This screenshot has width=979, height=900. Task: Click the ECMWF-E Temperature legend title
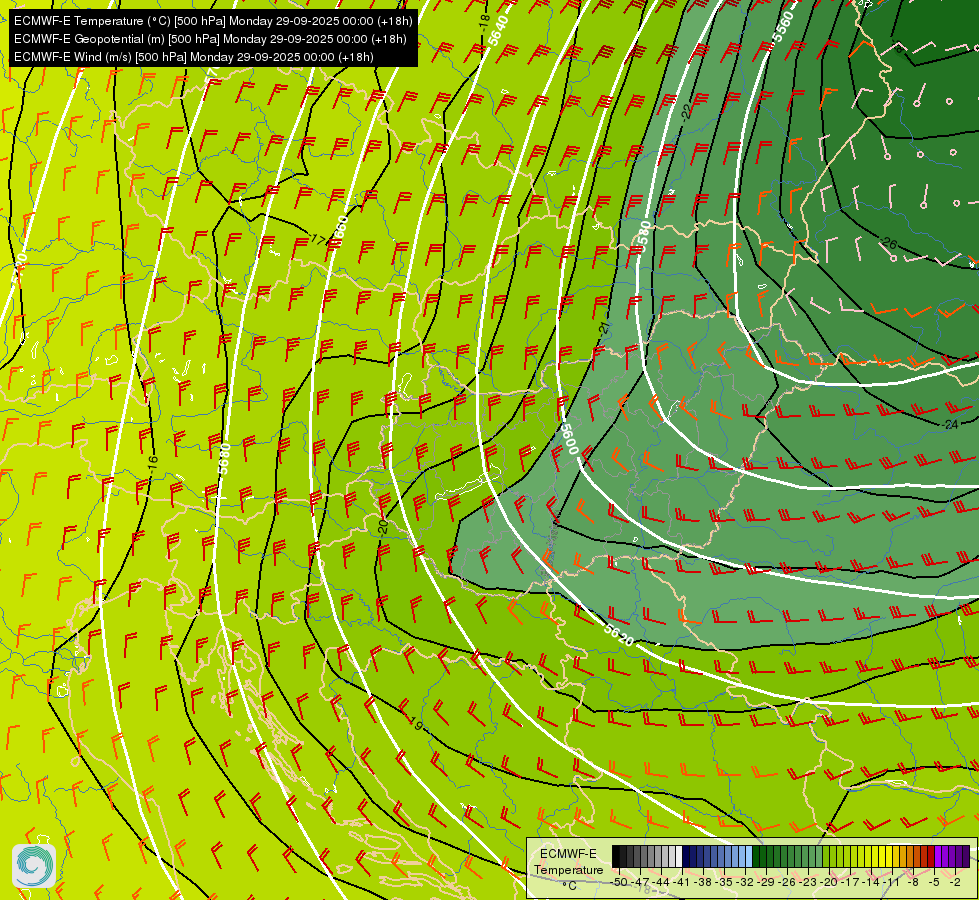(x=569, y=862)
